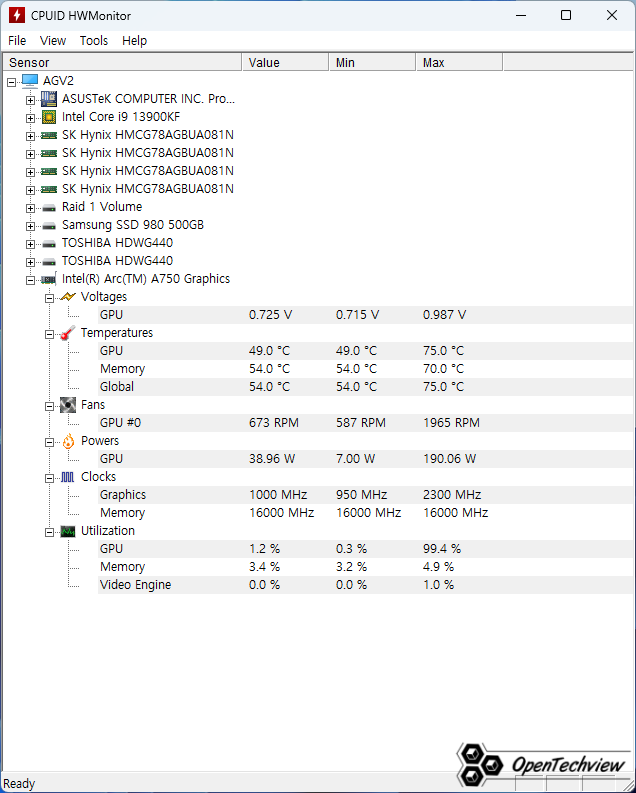The height and width of the screenshot is (793, 636).
Task: Click the ASUSTeK motherboard icon
Action: [x=49, y=99]
